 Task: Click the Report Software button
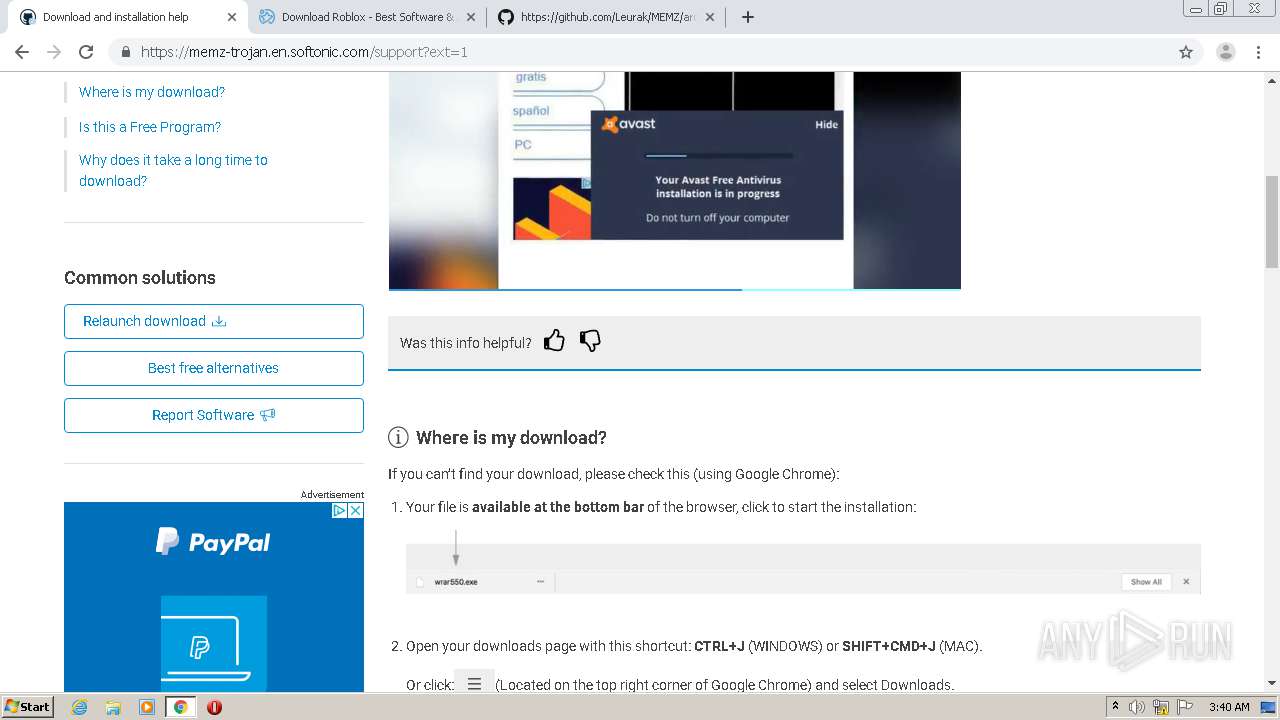[214, 415]
